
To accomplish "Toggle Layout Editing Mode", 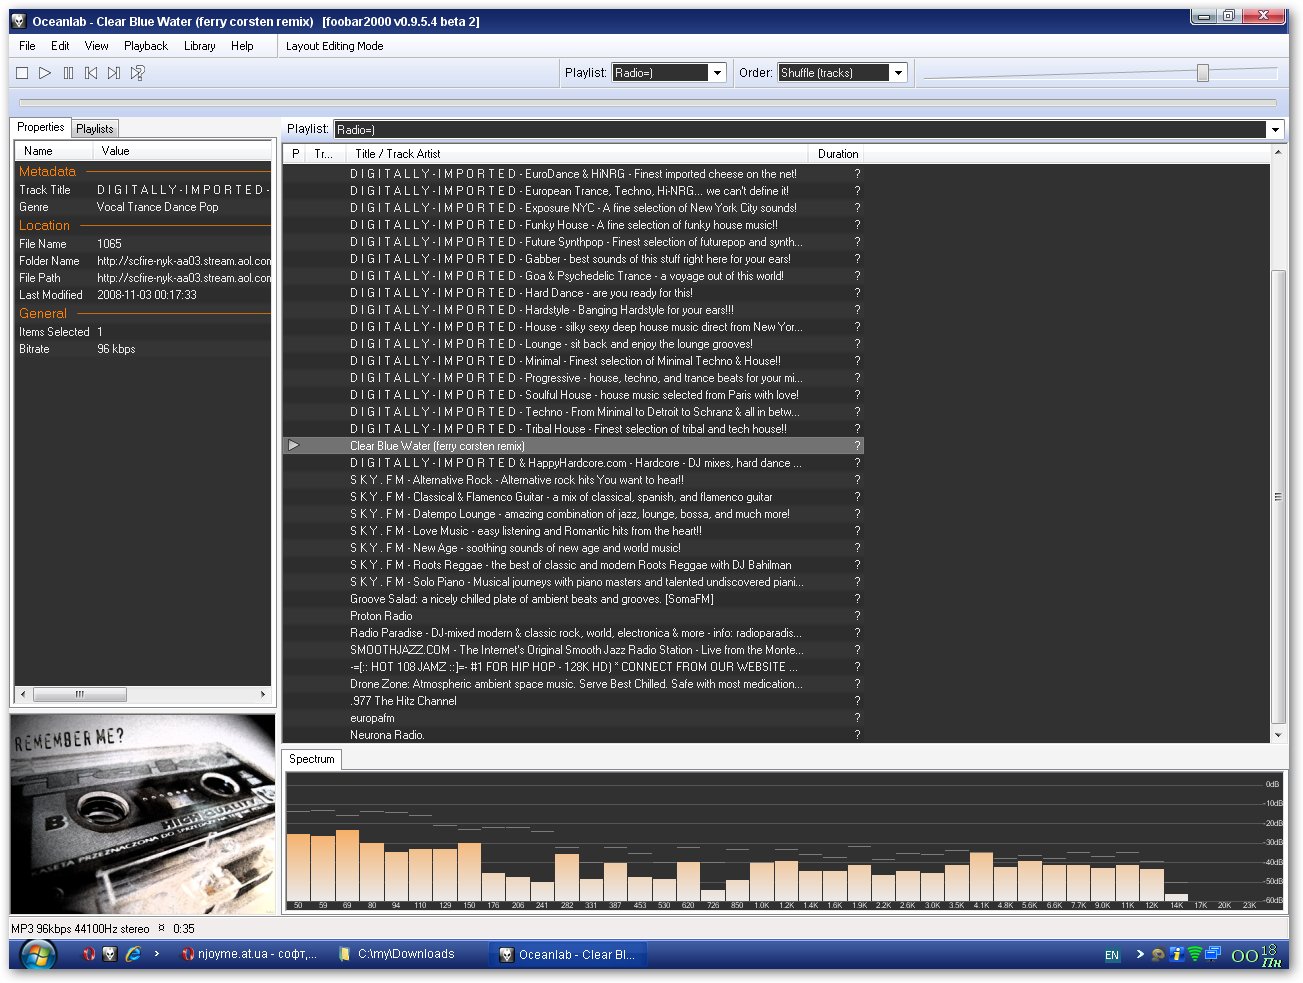I will click(x=334, y=46).
